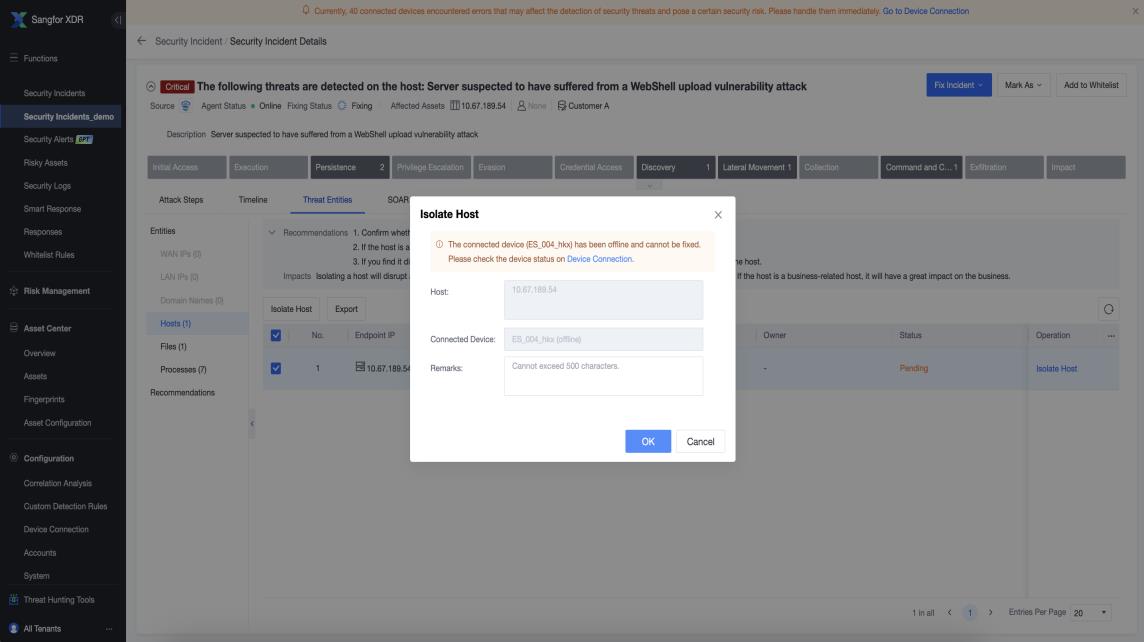Select Hosts (1) in Entities list
The height and width of the screenshot is (642, 1144).
click(x=198, y=323)
